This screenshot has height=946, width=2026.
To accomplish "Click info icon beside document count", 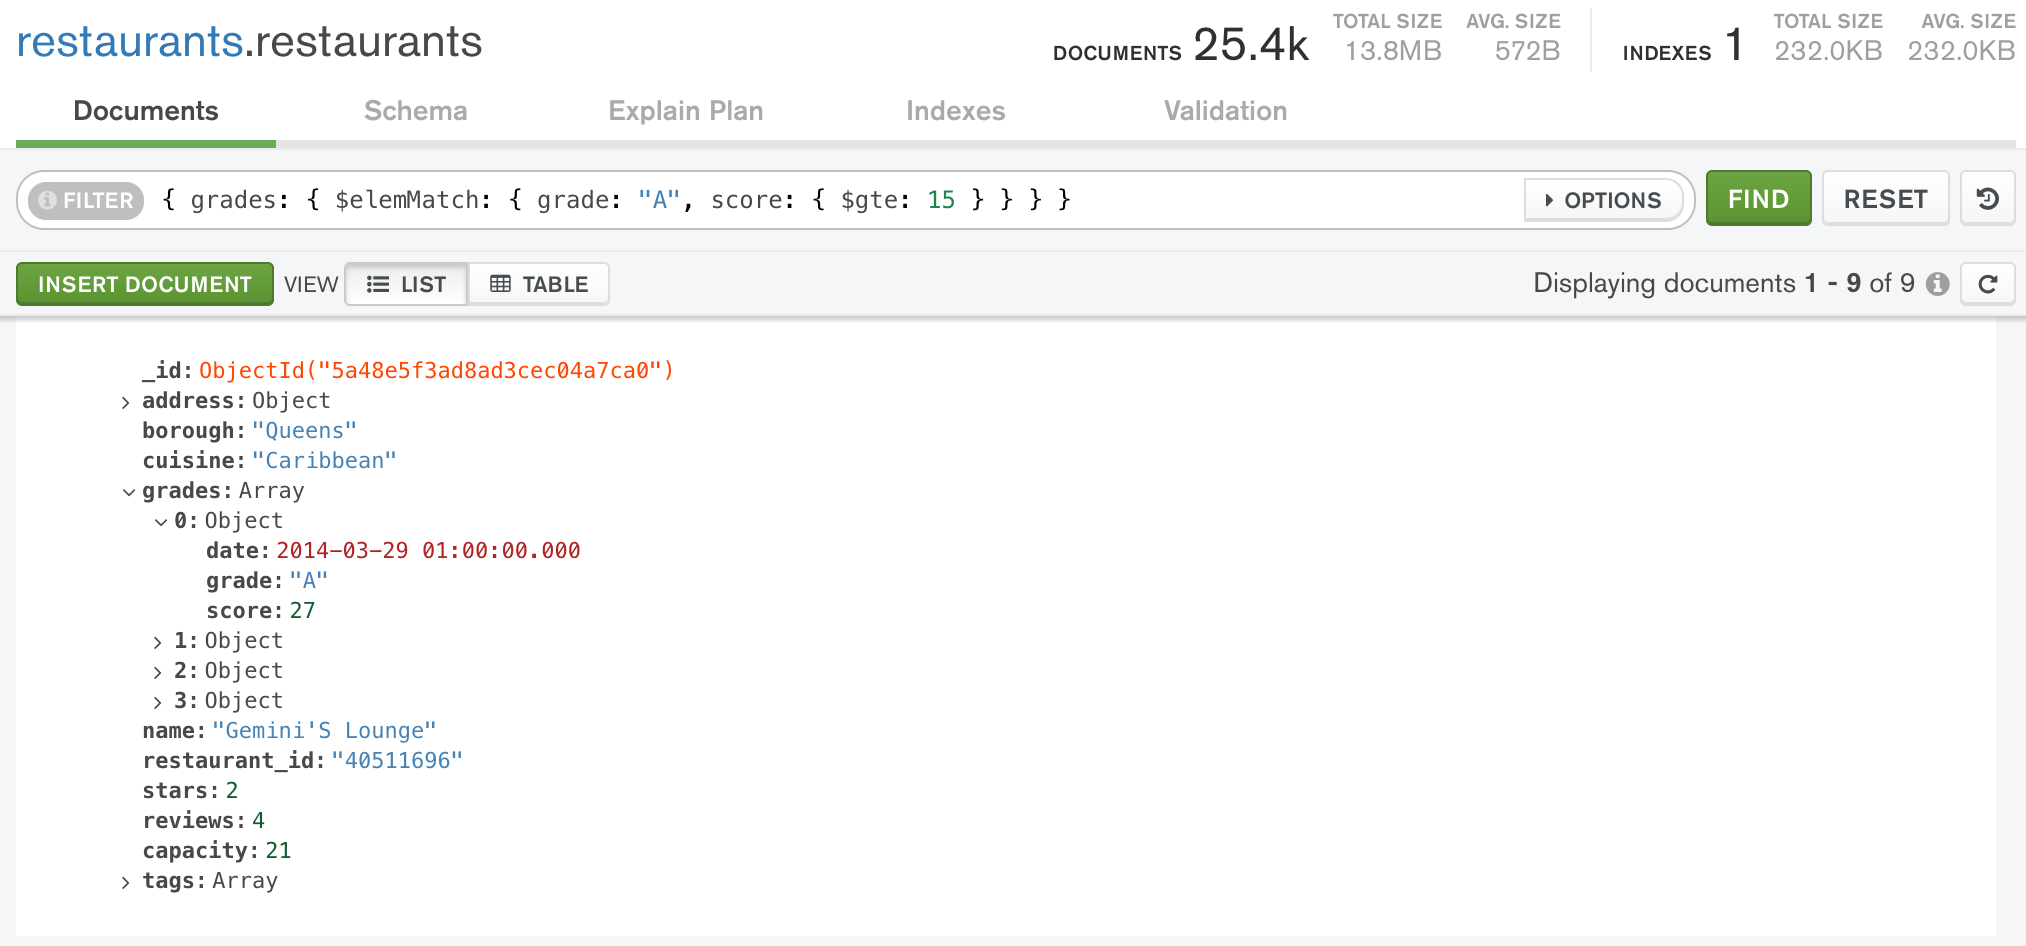I will coord(1938,284).
